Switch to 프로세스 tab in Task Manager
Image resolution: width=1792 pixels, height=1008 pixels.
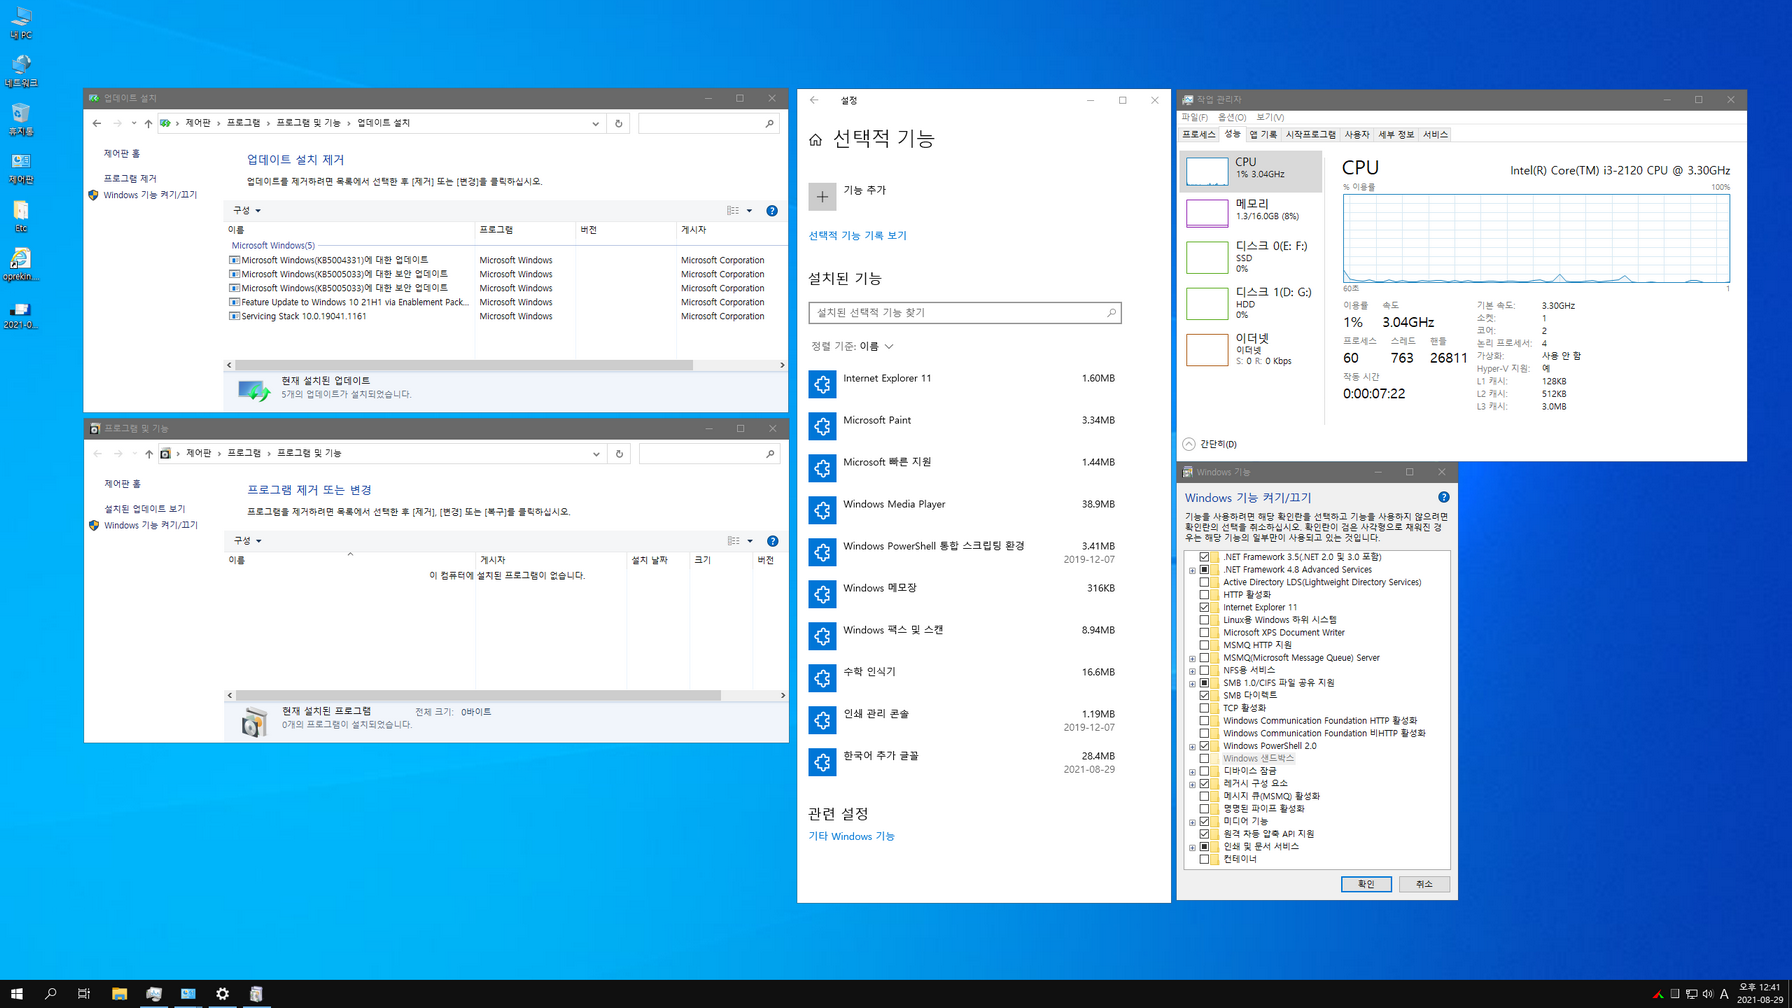[x=1198, y=134]
